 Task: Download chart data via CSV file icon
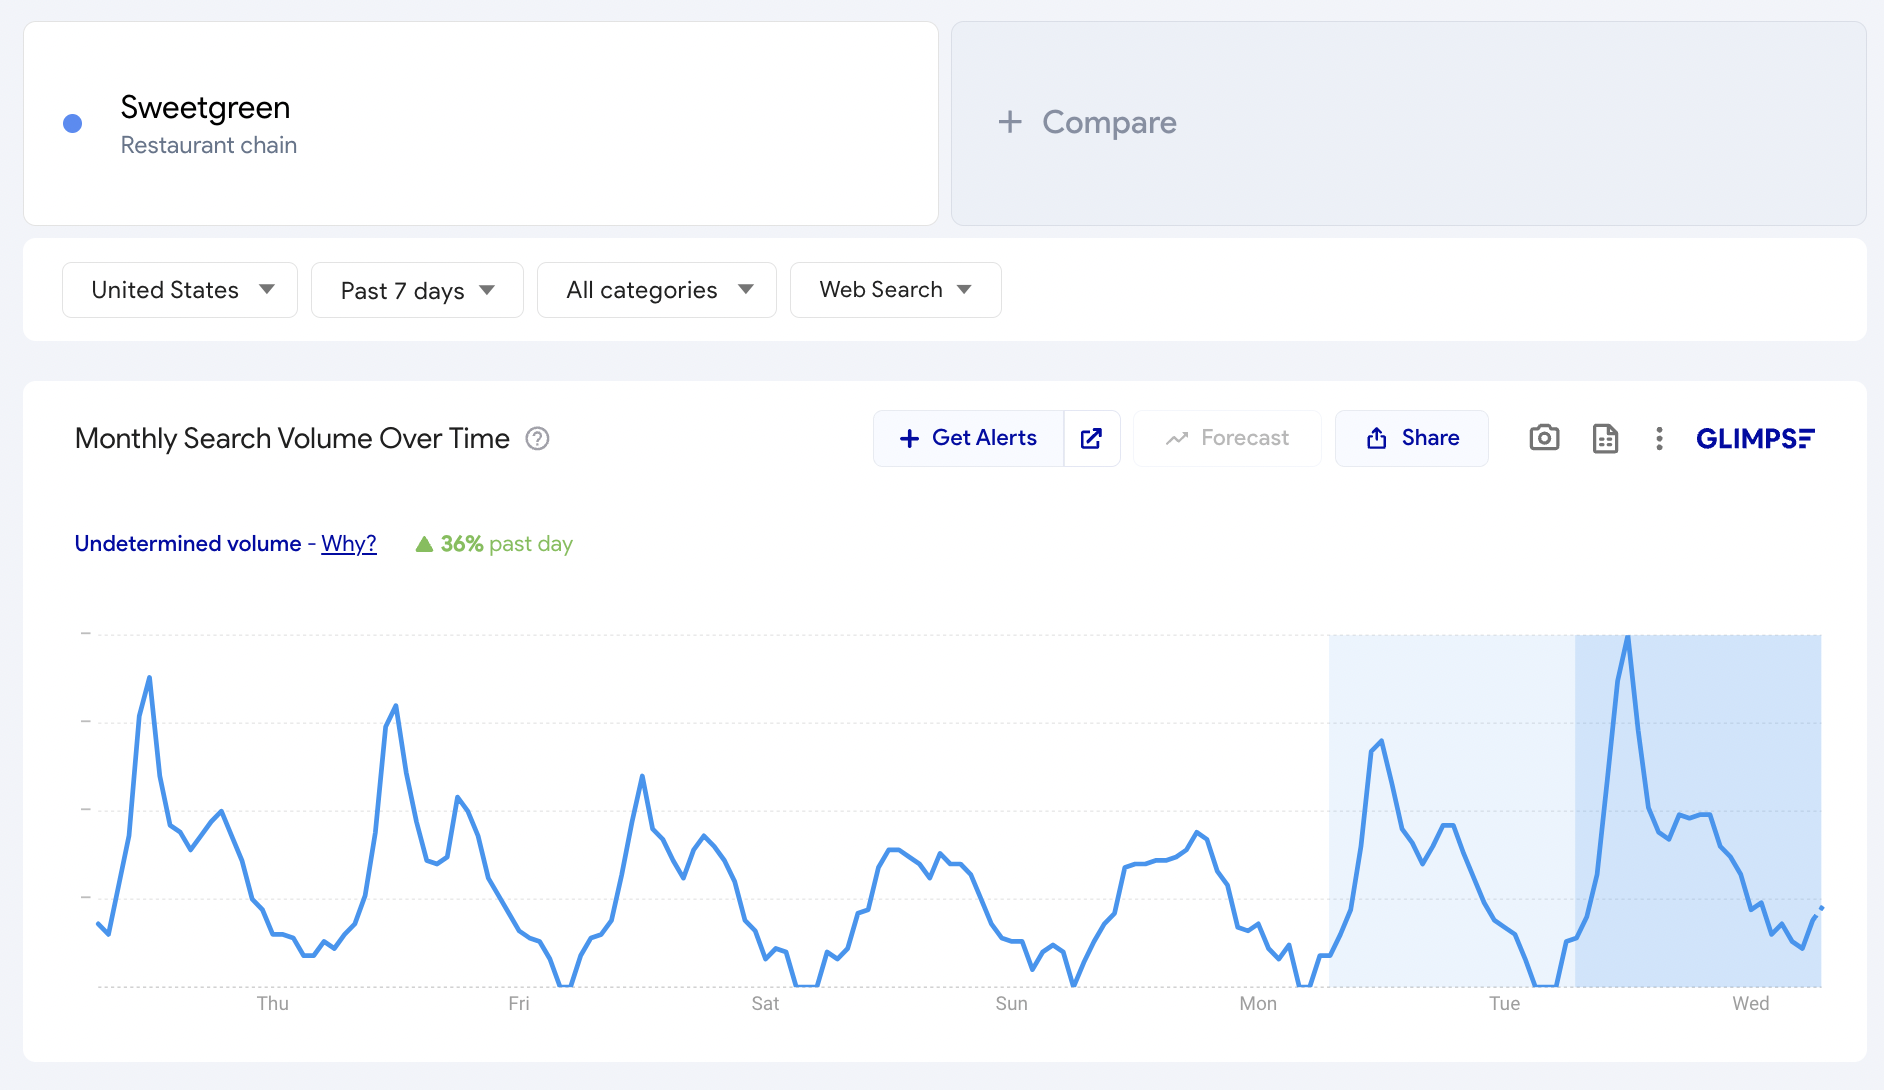click(1605, 438)
